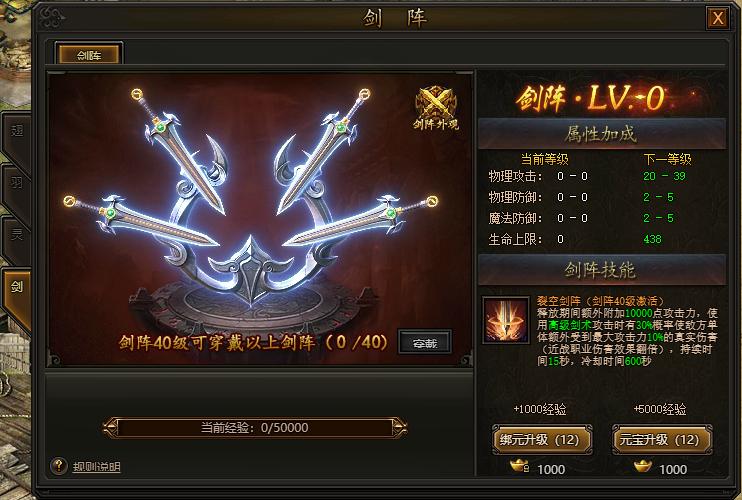Upgrade using 元宝升级 (12) button
The height and width of the screenshot is (500, 742).
click(x=662, y=439)
